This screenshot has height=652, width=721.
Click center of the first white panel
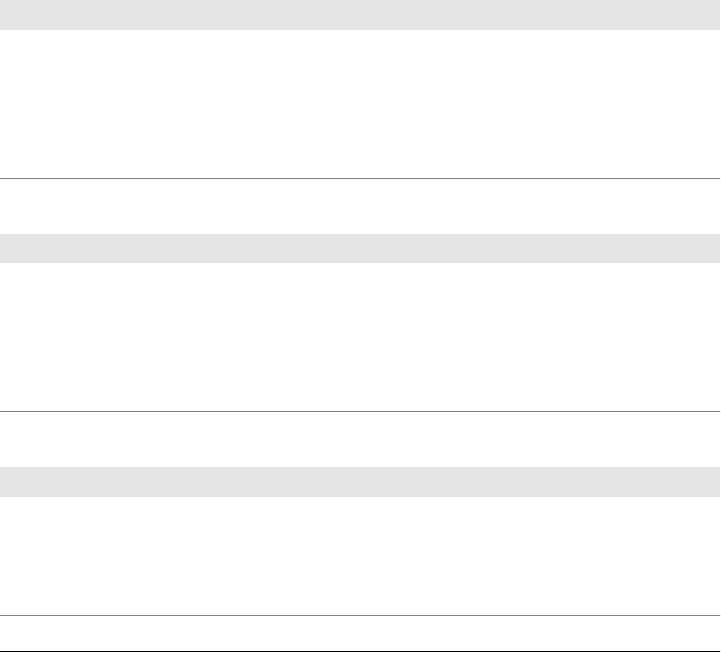360,103
